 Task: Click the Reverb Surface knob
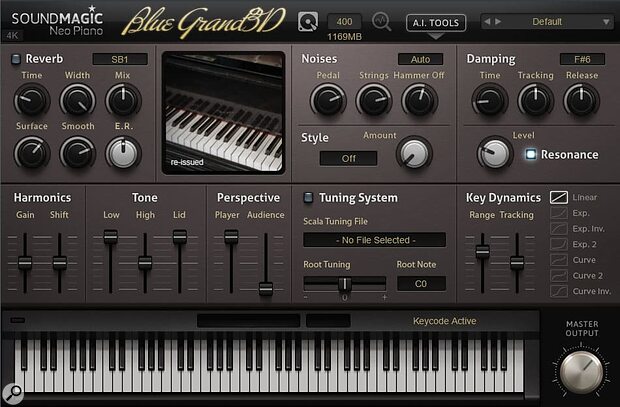[x=32, y=153]
